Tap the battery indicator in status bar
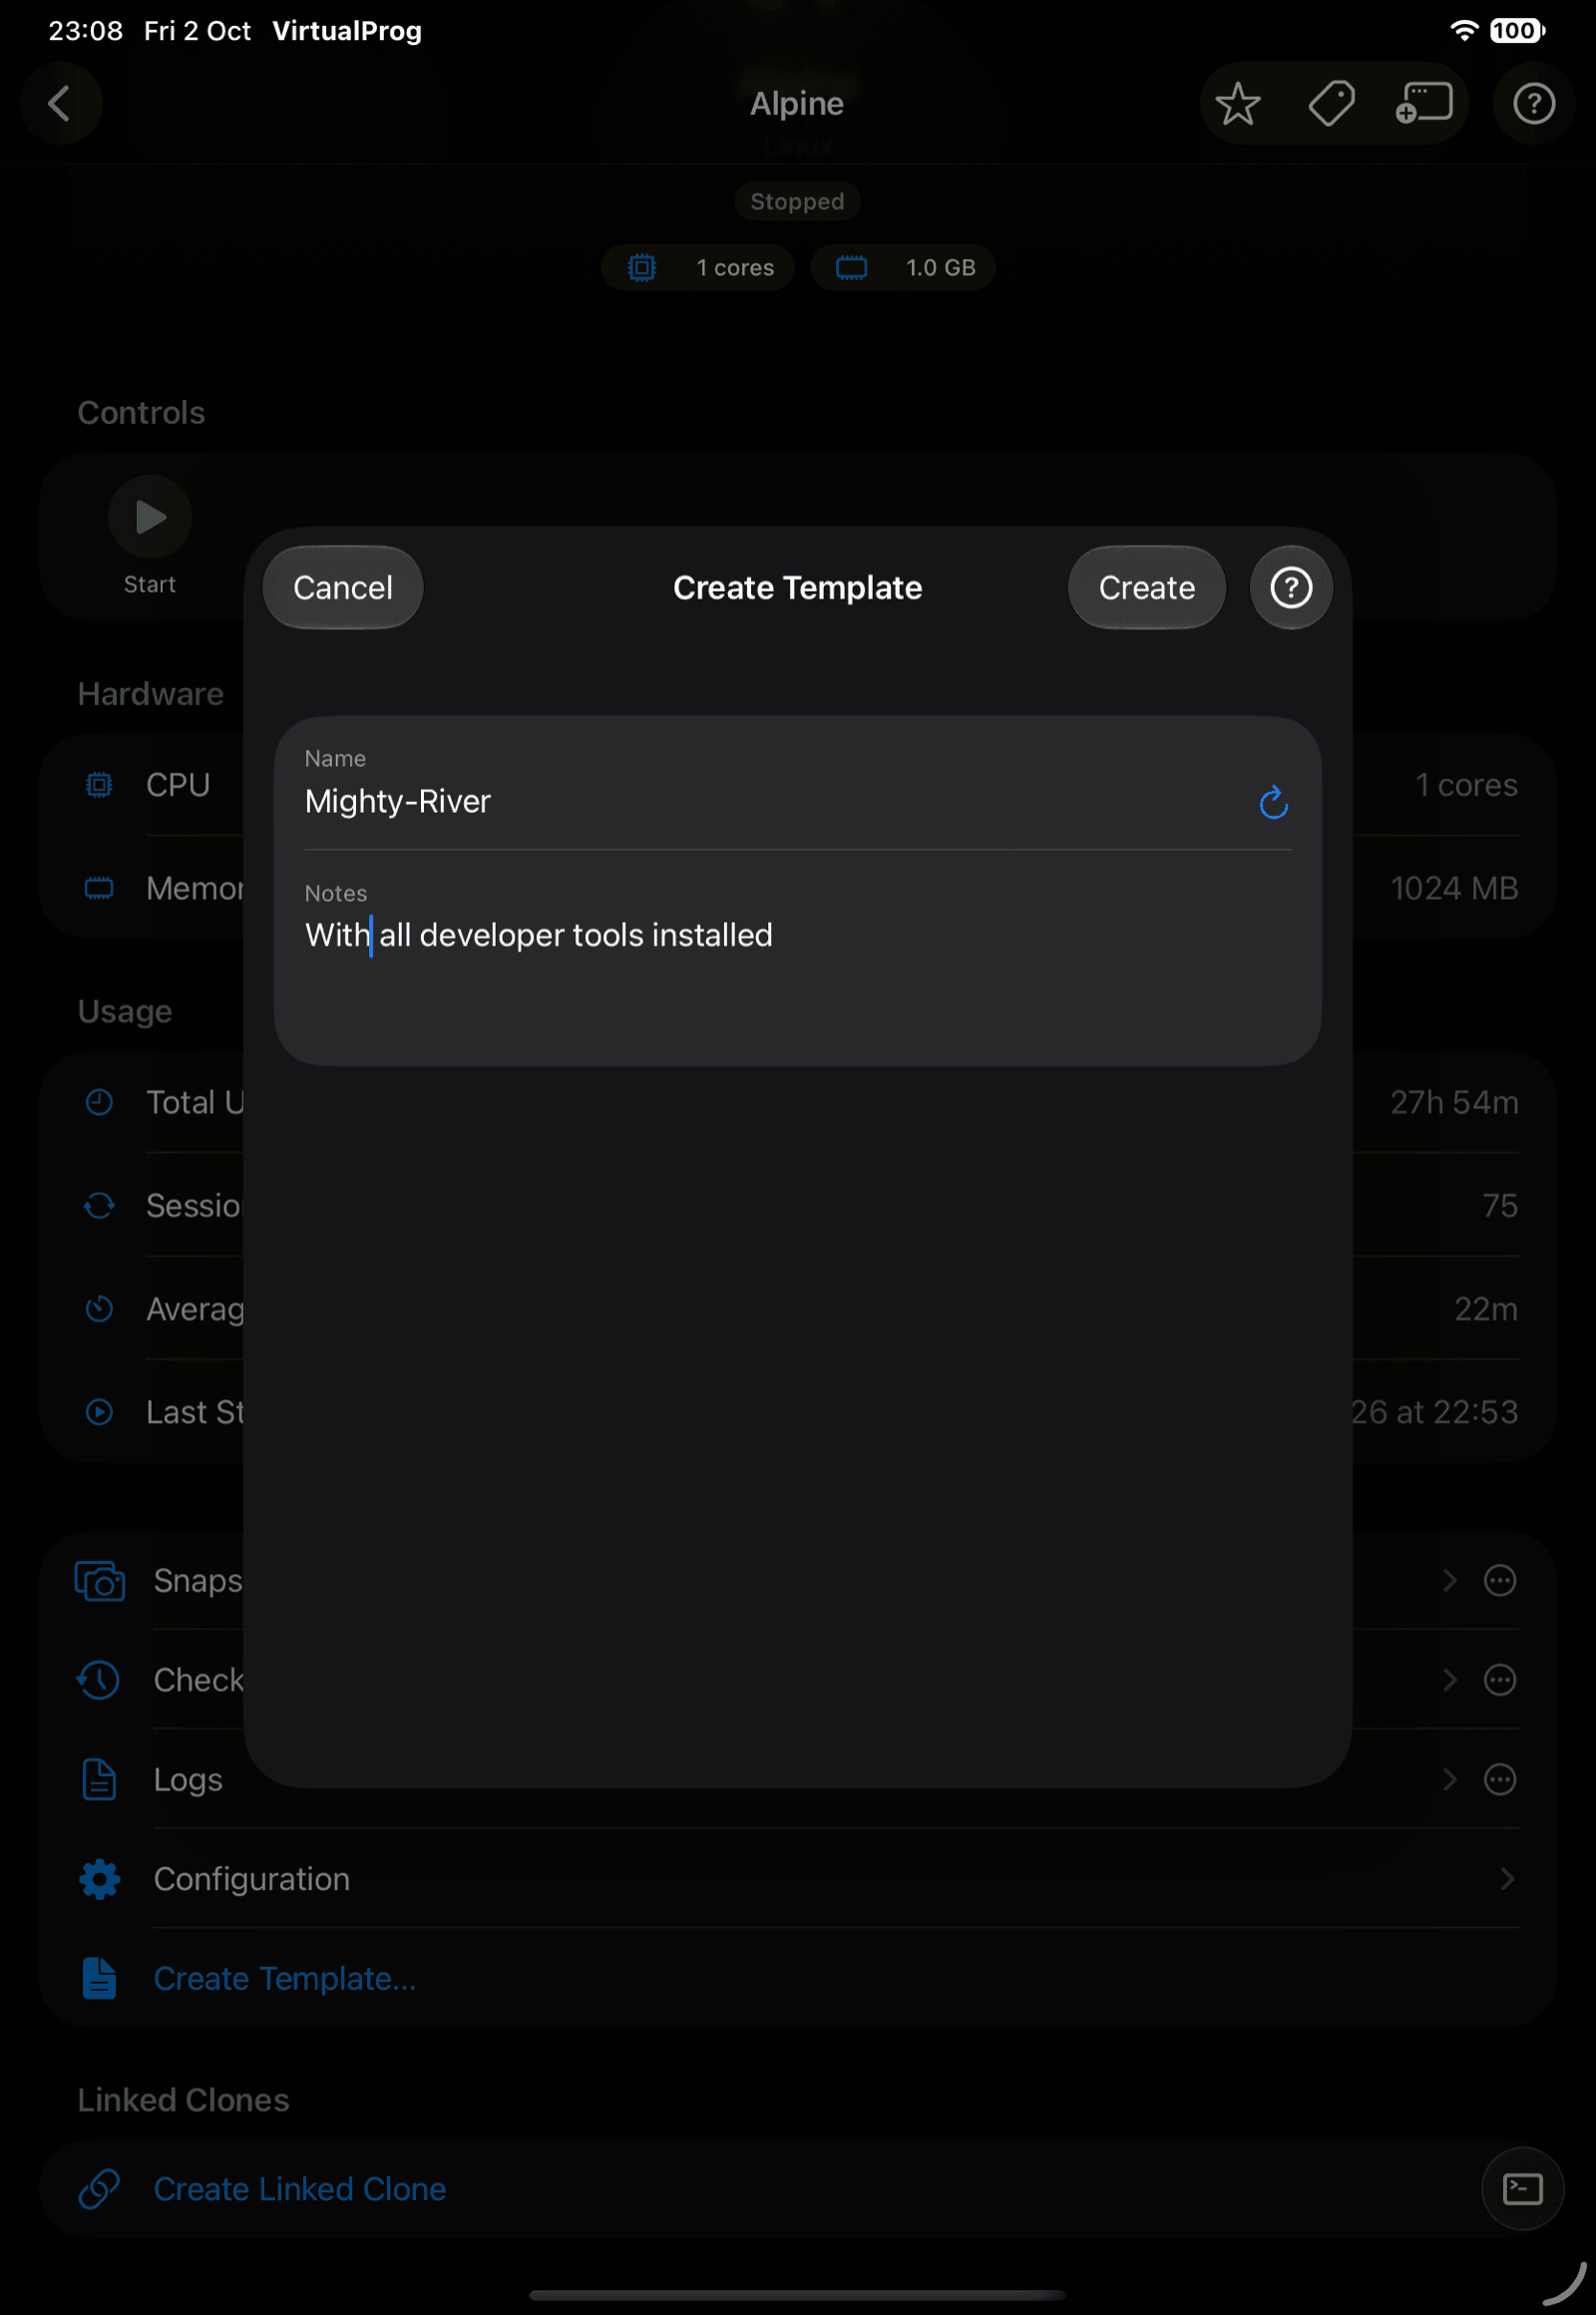The image size is (1596, 2315). (x=1516, y=31)
